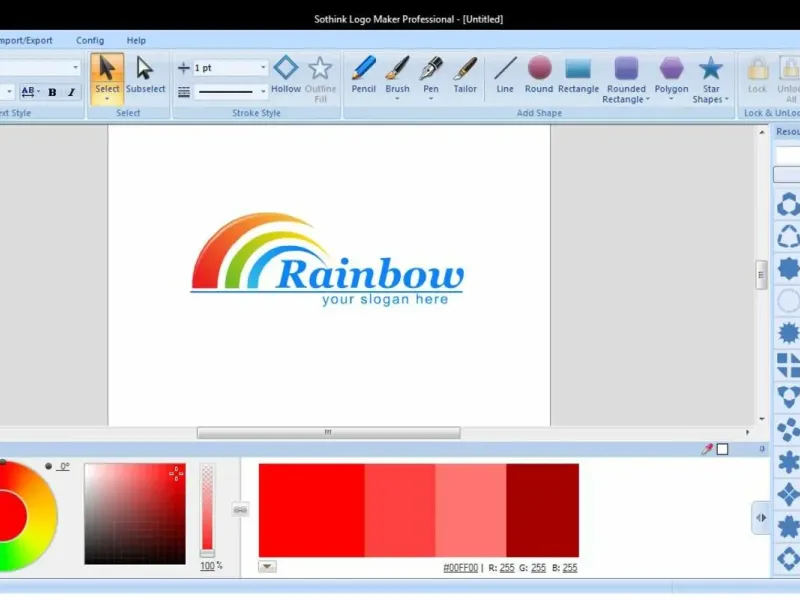Edit the G value 255
Screen dimensions: 800x600
[x=538, y=567]
